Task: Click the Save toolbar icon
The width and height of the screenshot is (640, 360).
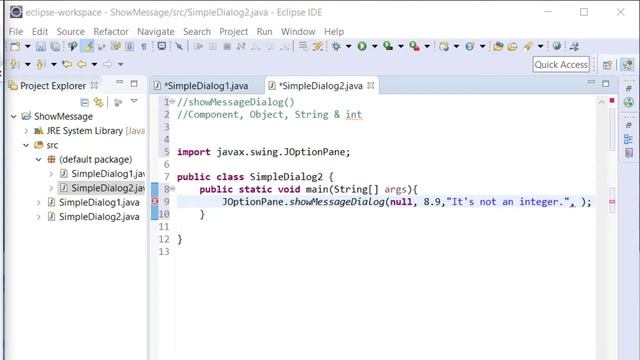Action: [x=41, y=47]
